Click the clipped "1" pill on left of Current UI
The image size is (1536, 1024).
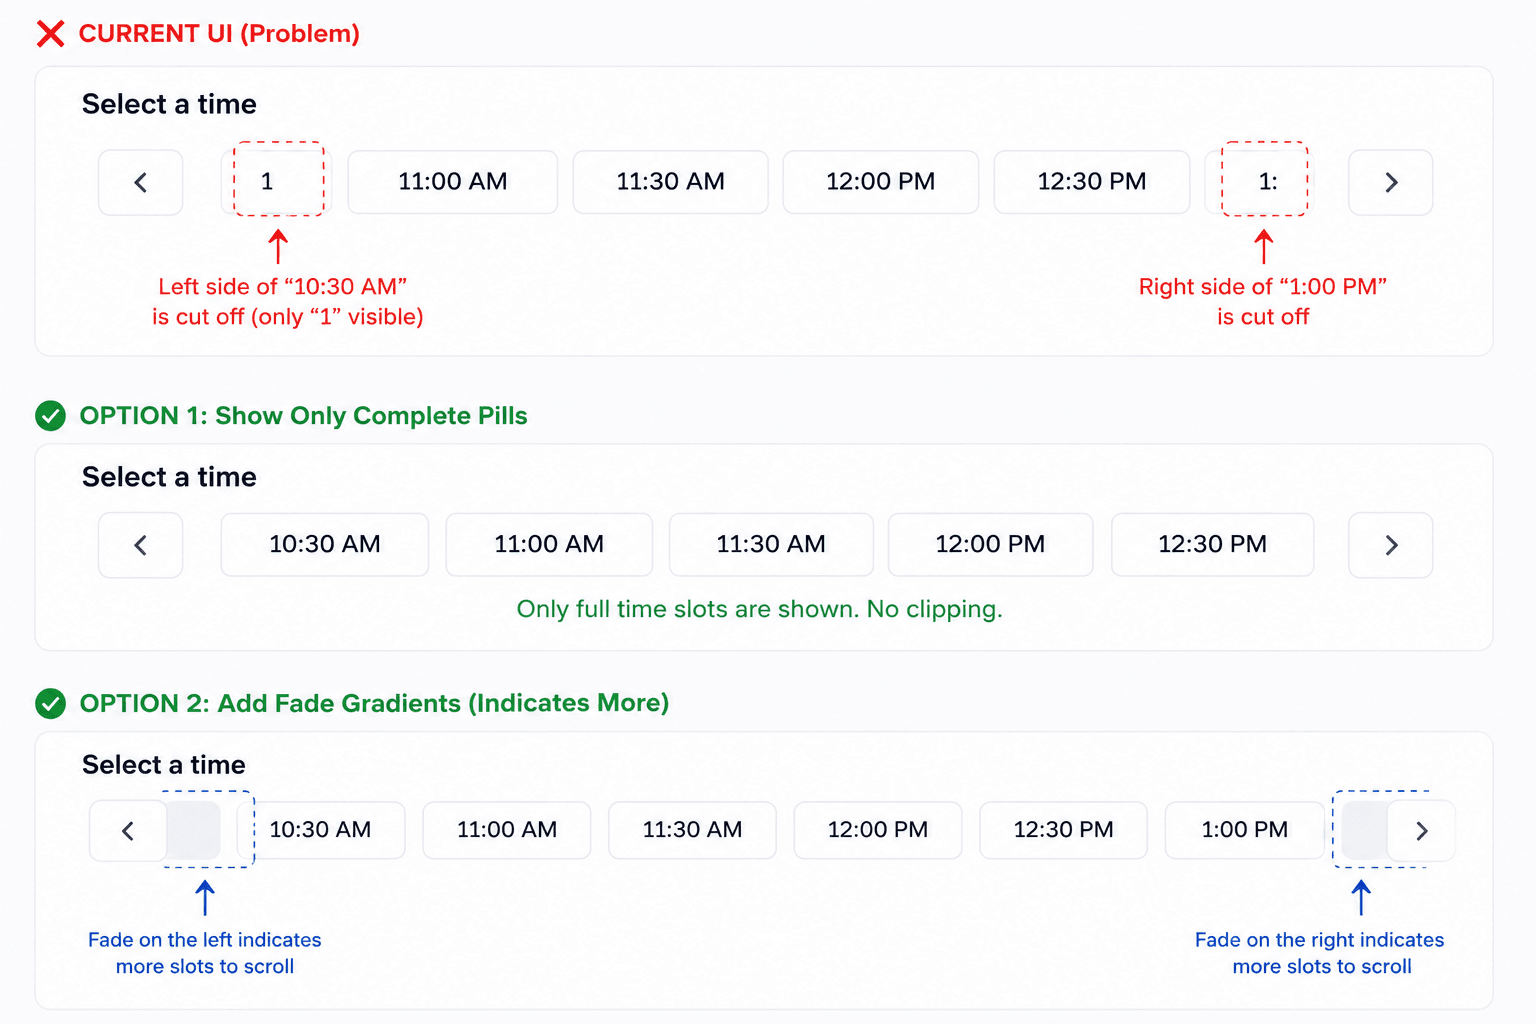click(272, 182)
